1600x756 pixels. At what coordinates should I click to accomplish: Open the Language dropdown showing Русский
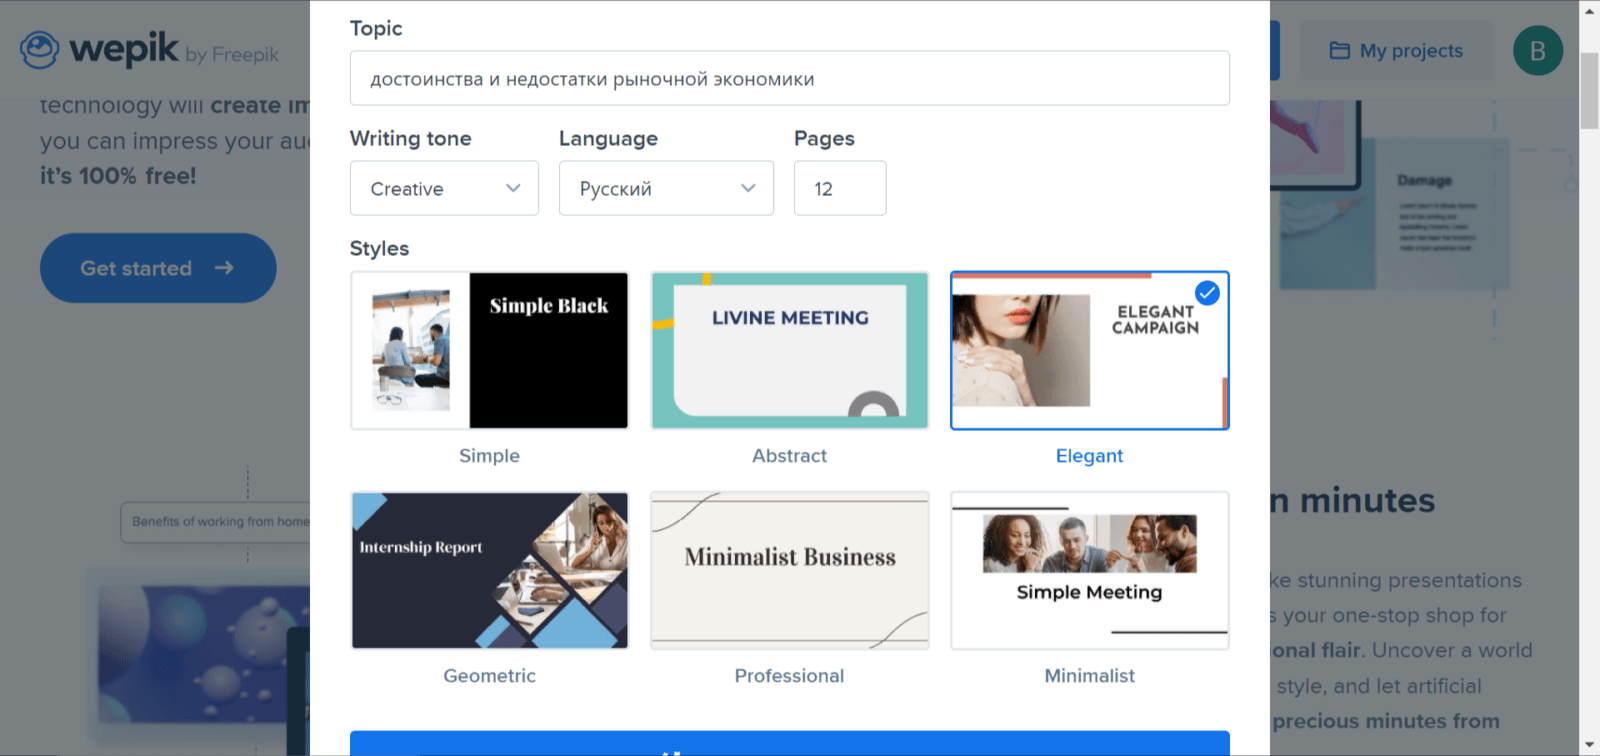(666, 188)
